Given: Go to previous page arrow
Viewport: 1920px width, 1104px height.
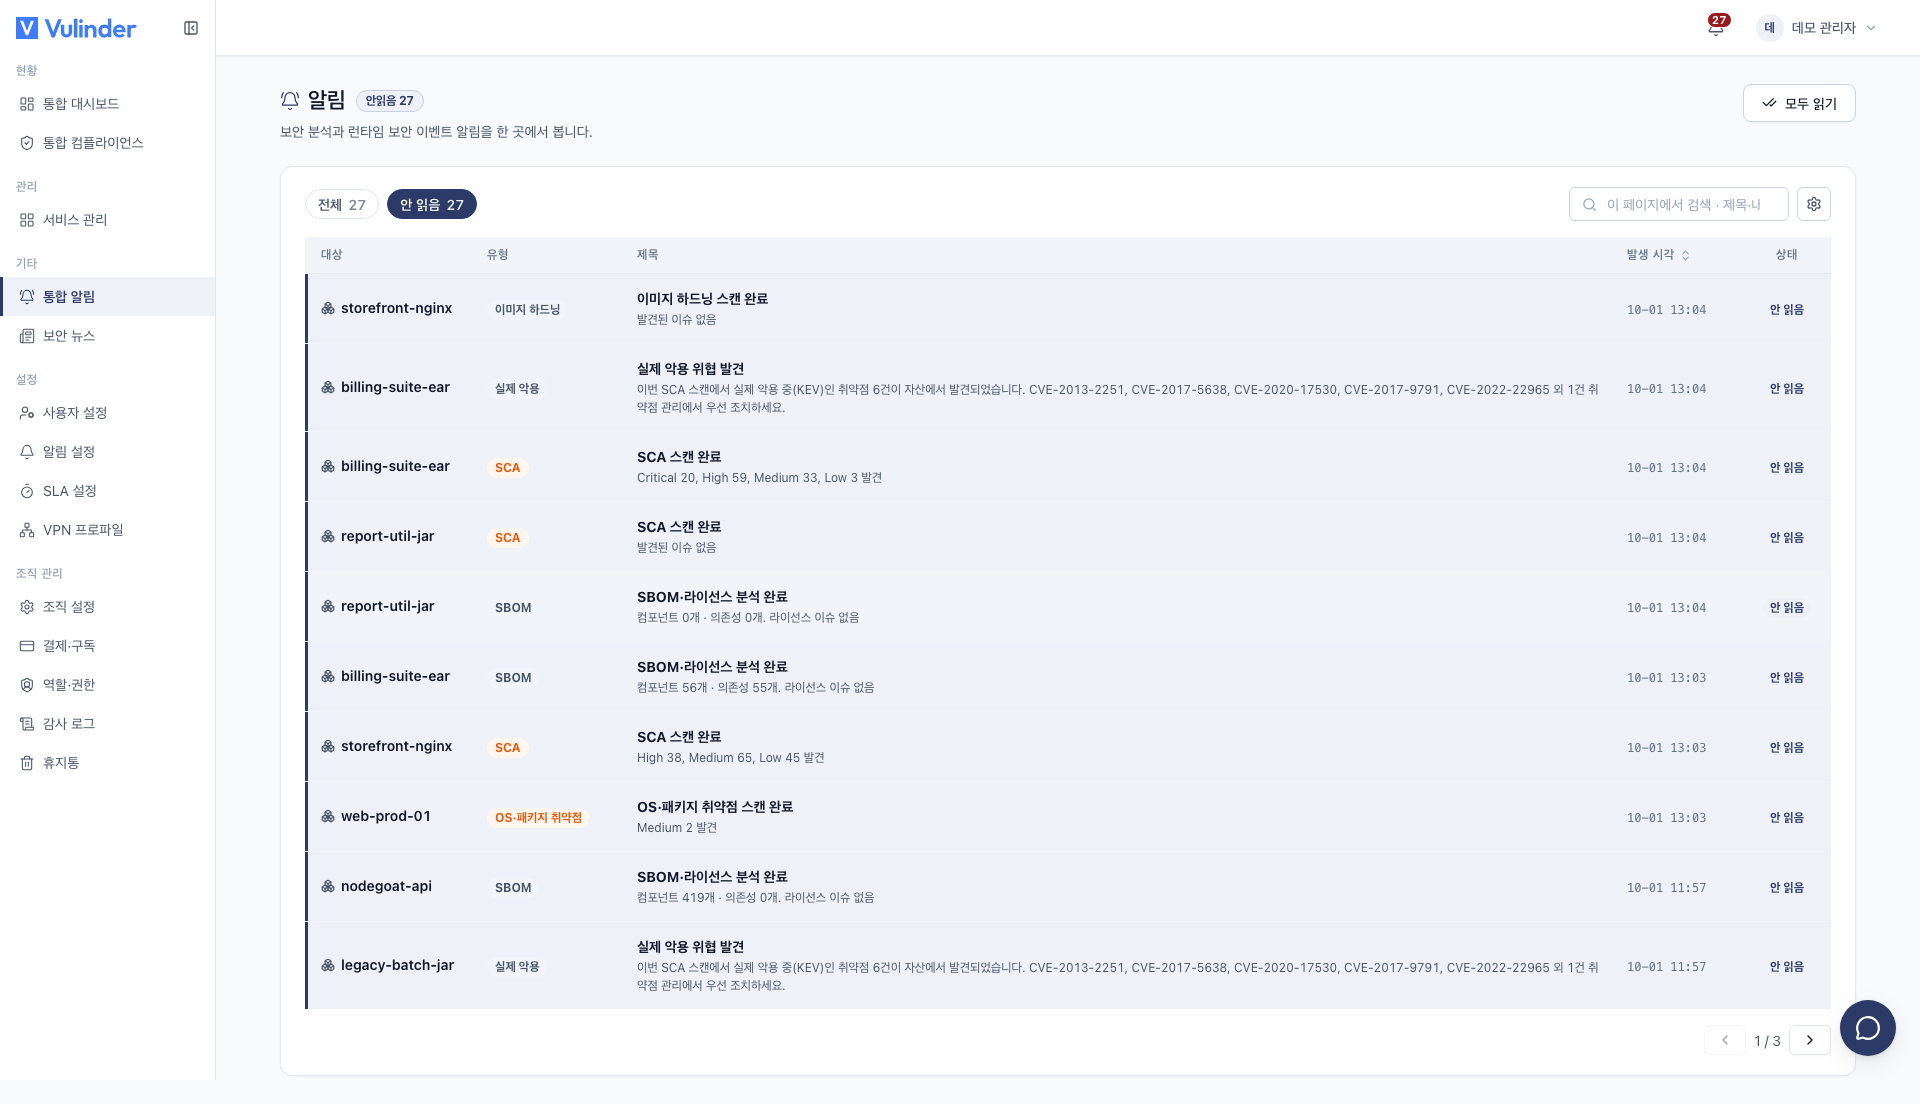Looking at the screenshot, I should pyautogui.click(x=1725, y=1040).
